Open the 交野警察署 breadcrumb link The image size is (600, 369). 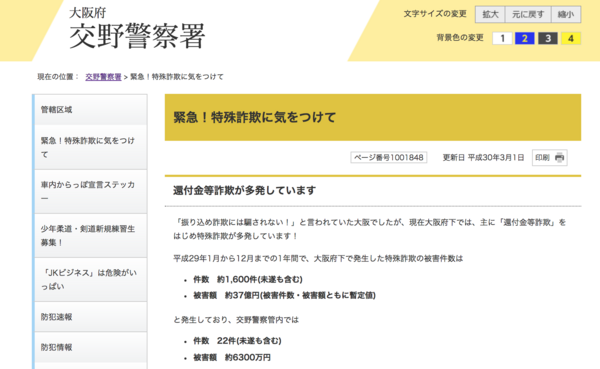coord(103,77)
